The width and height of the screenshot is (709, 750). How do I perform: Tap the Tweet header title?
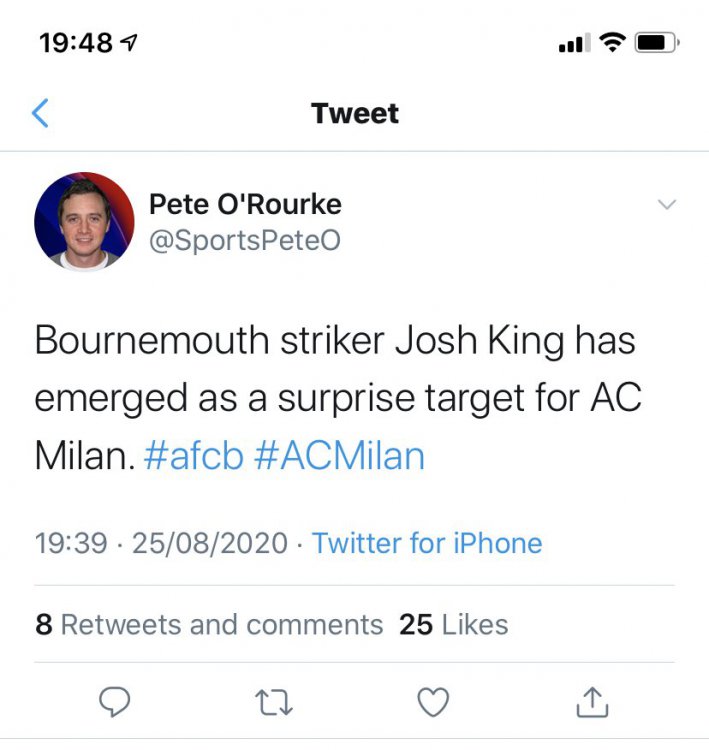coord(355,113)
